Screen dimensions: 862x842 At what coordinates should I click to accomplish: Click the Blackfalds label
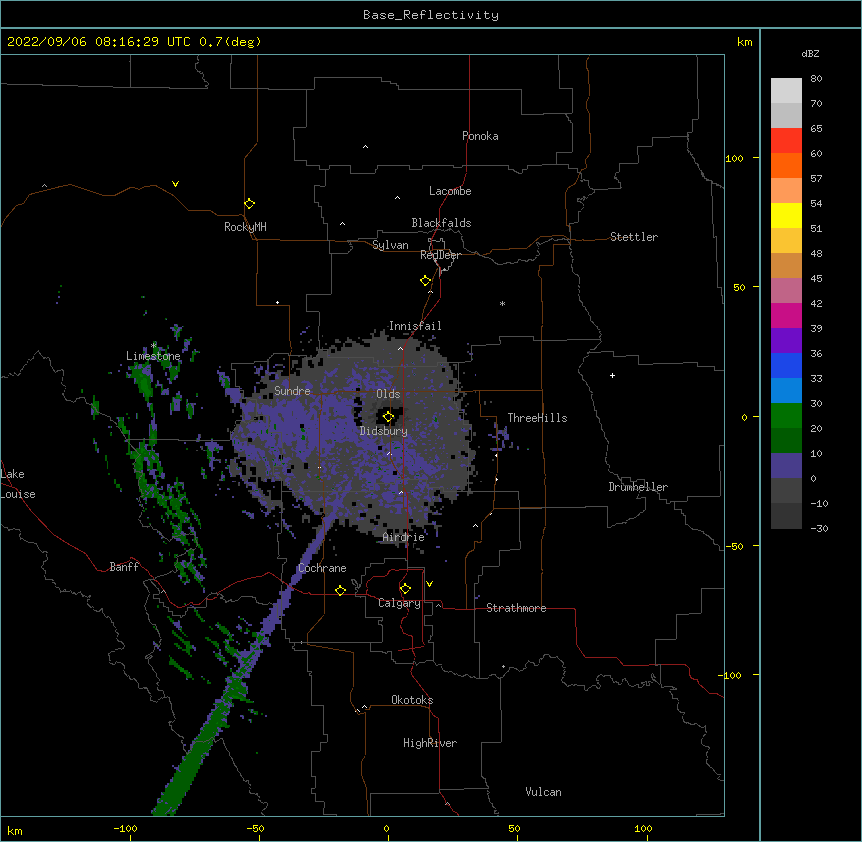point(441,223)
